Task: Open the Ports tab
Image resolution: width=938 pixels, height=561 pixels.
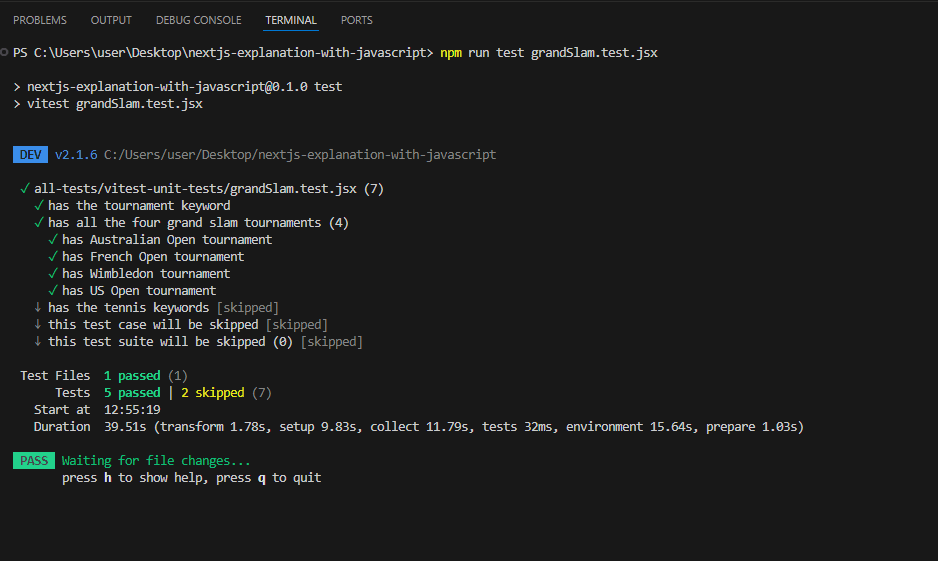Action: [357, 20]
